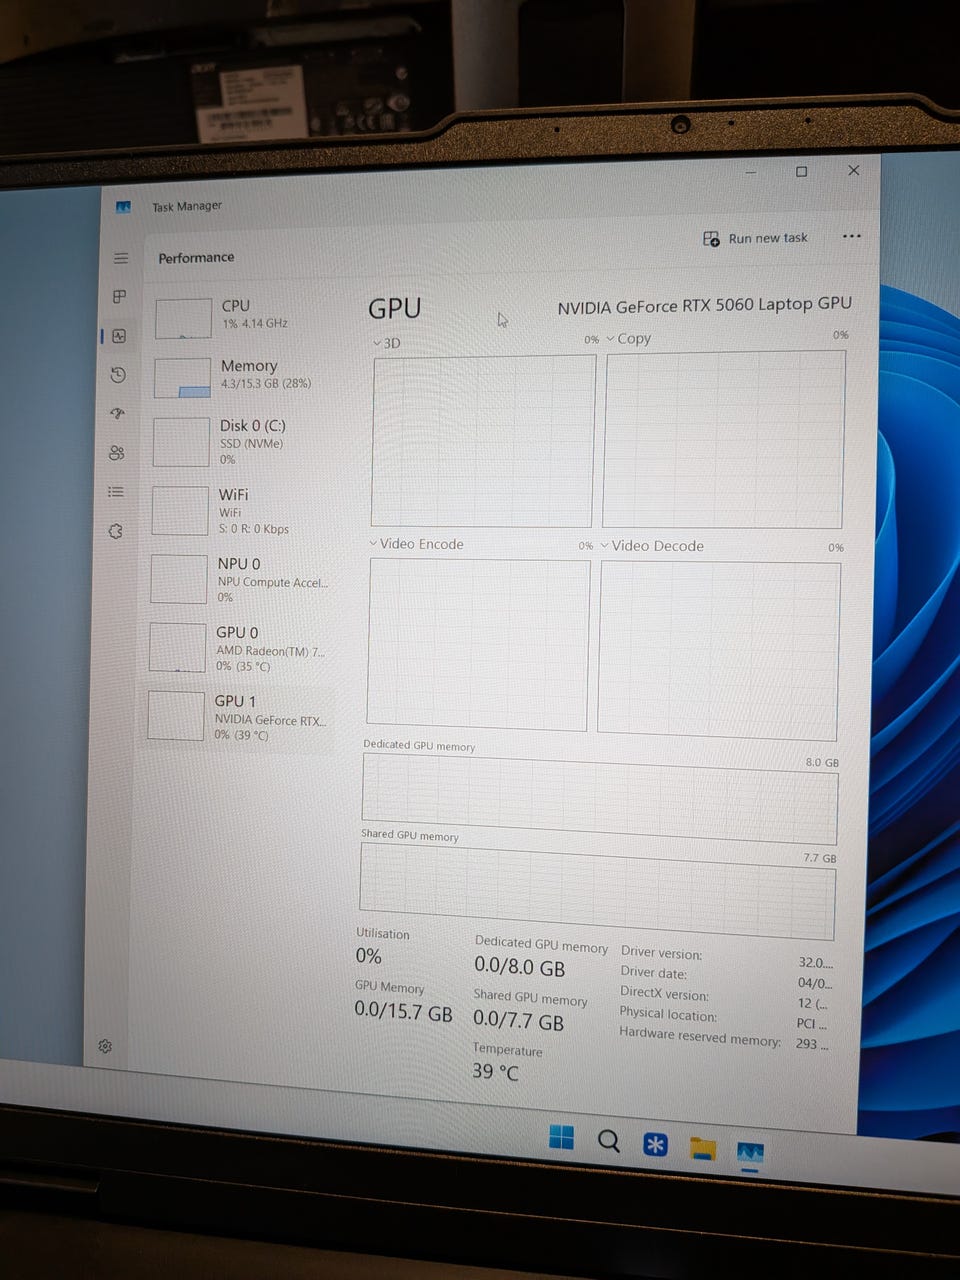Click the 39 °C temperature value

coord(495,1072)
